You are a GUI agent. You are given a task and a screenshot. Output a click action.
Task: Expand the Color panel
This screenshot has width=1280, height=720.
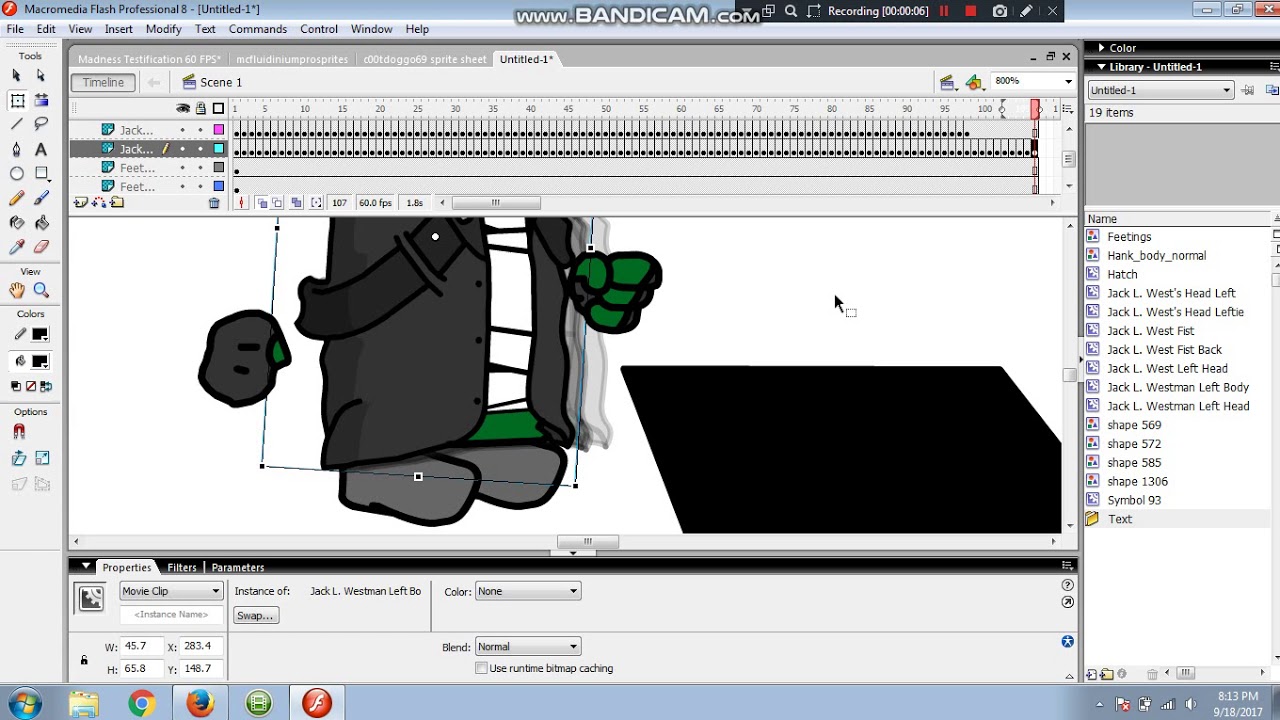pyautogui.click(x=1102, y=48)
